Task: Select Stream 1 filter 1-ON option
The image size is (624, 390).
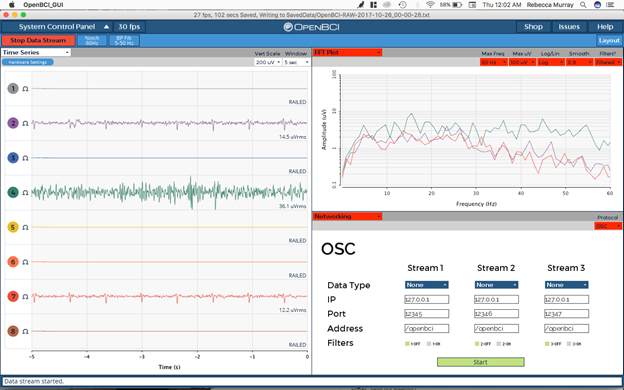Action: coord(429,343)
